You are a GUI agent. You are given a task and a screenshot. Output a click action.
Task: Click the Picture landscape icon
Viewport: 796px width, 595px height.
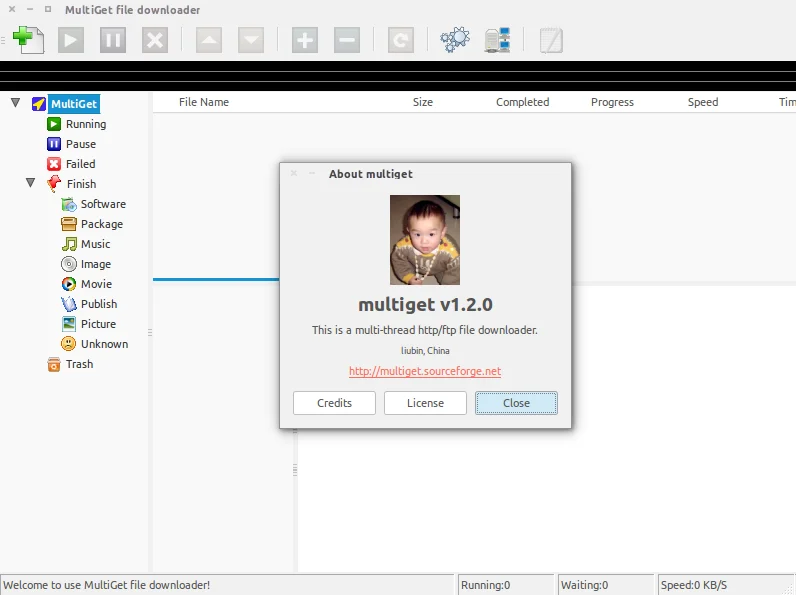69,324
